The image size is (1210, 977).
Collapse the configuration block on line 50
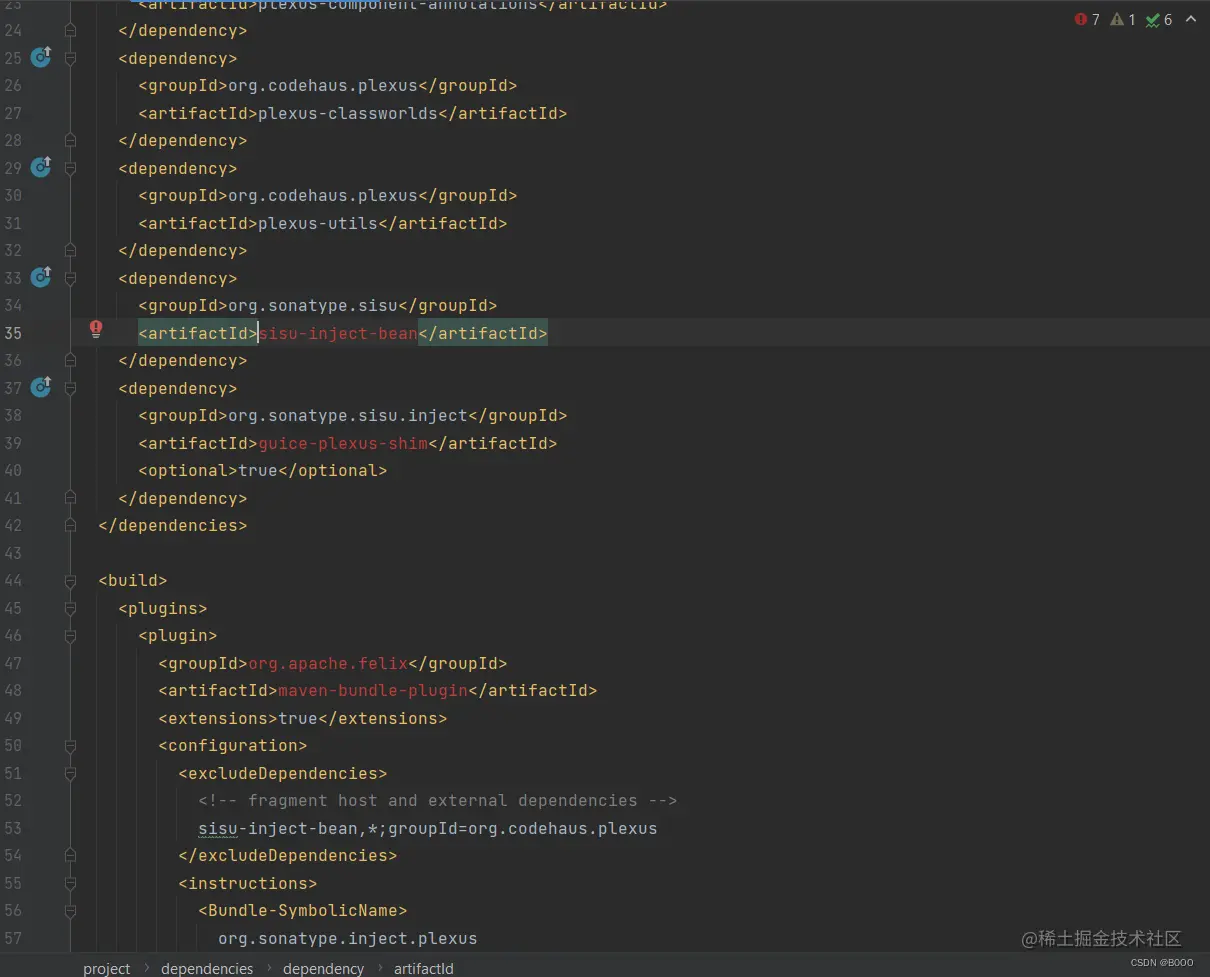pyautogui.click(x=70, y=745)
